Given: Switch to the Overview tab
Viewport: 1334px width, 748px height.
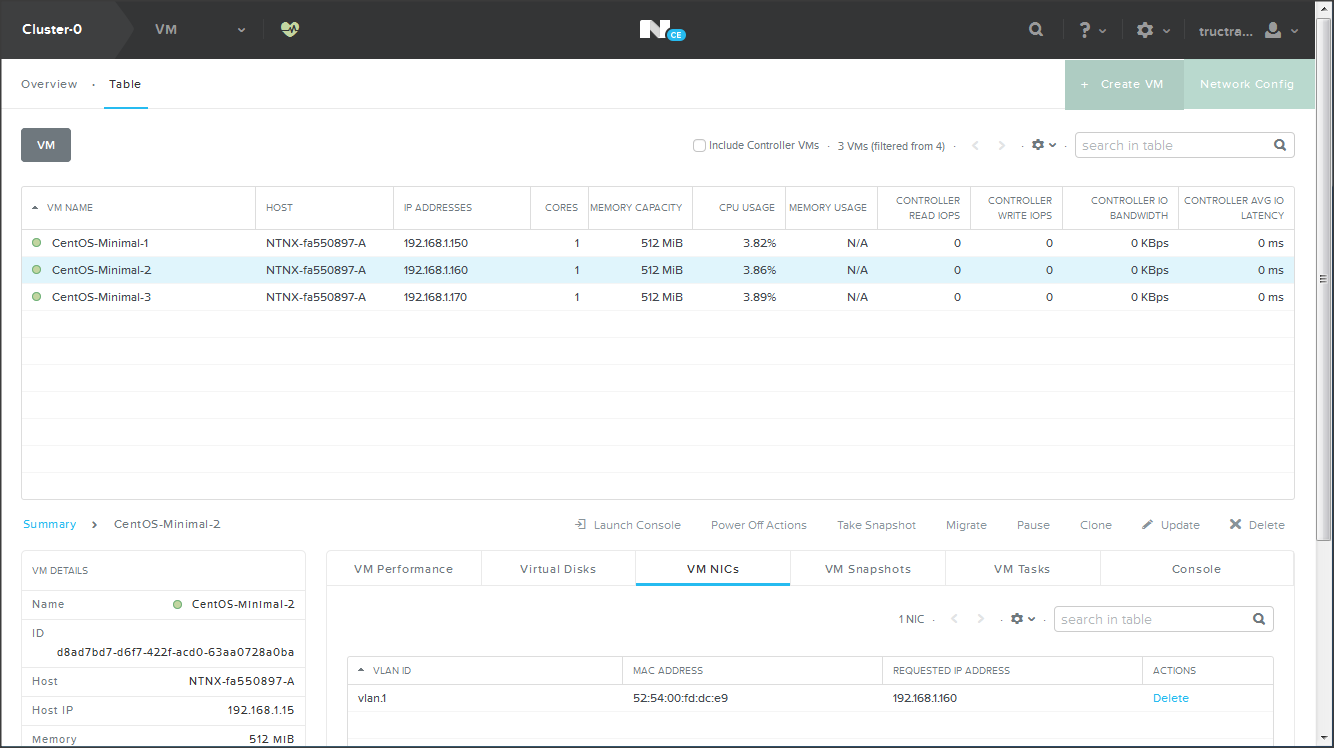Looking at the screenshot, I should pyautogui.click(x=49, y=84).
